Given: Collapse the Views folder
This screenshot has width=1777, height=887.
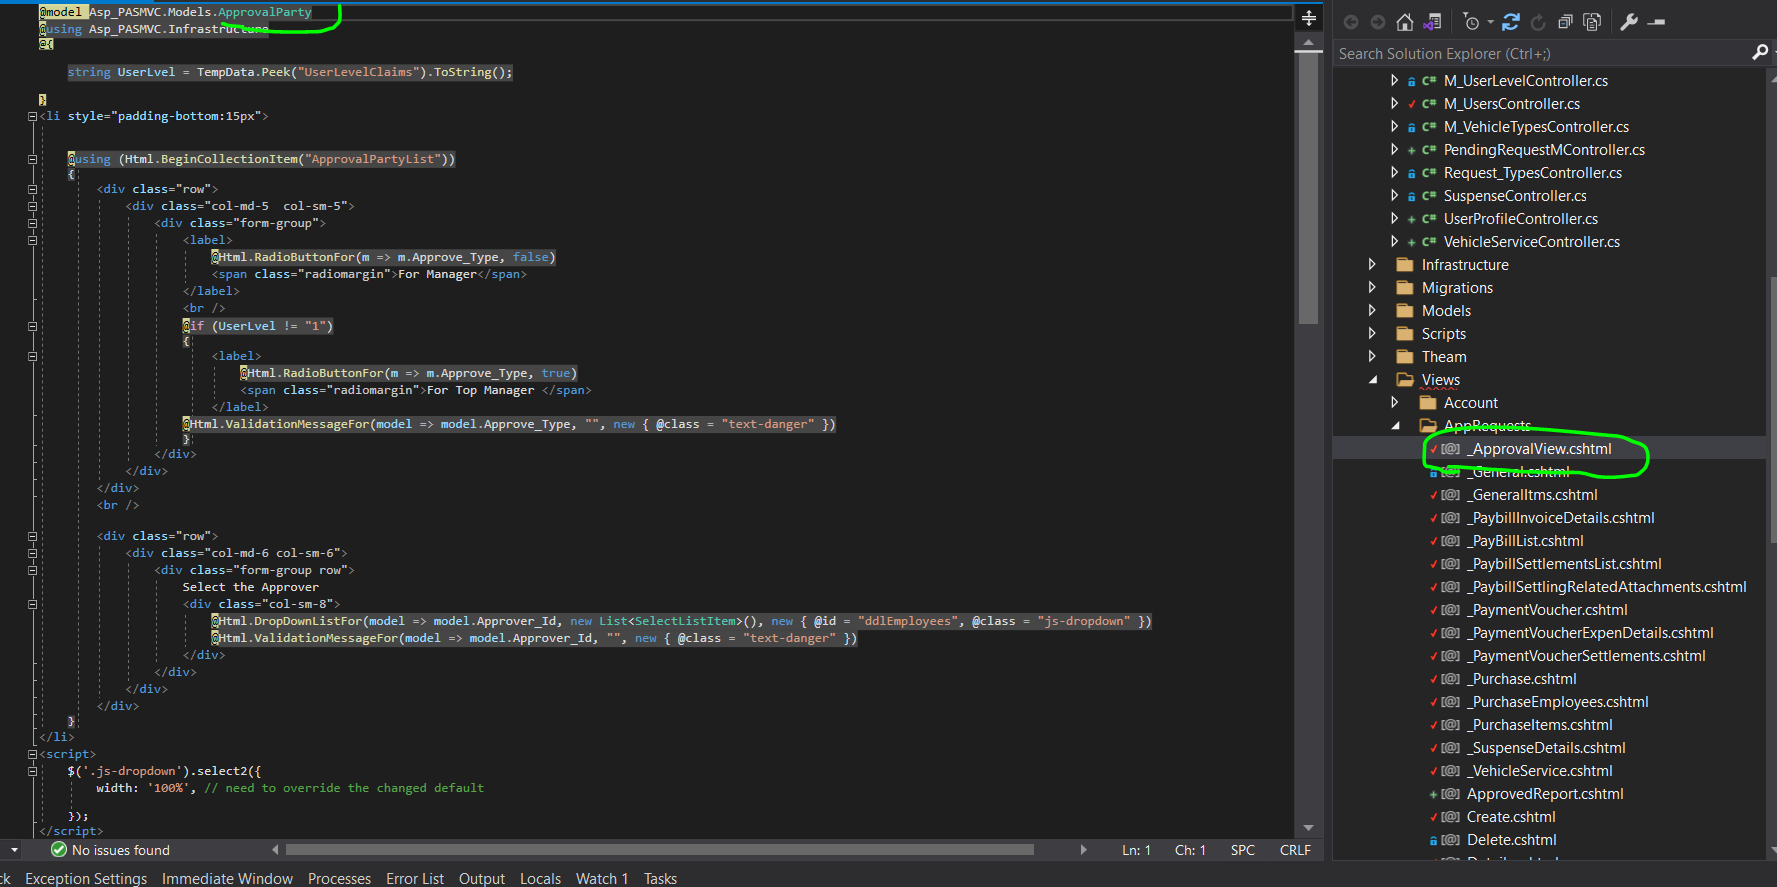Looking at the screenshot, I should pos(1372,379).
